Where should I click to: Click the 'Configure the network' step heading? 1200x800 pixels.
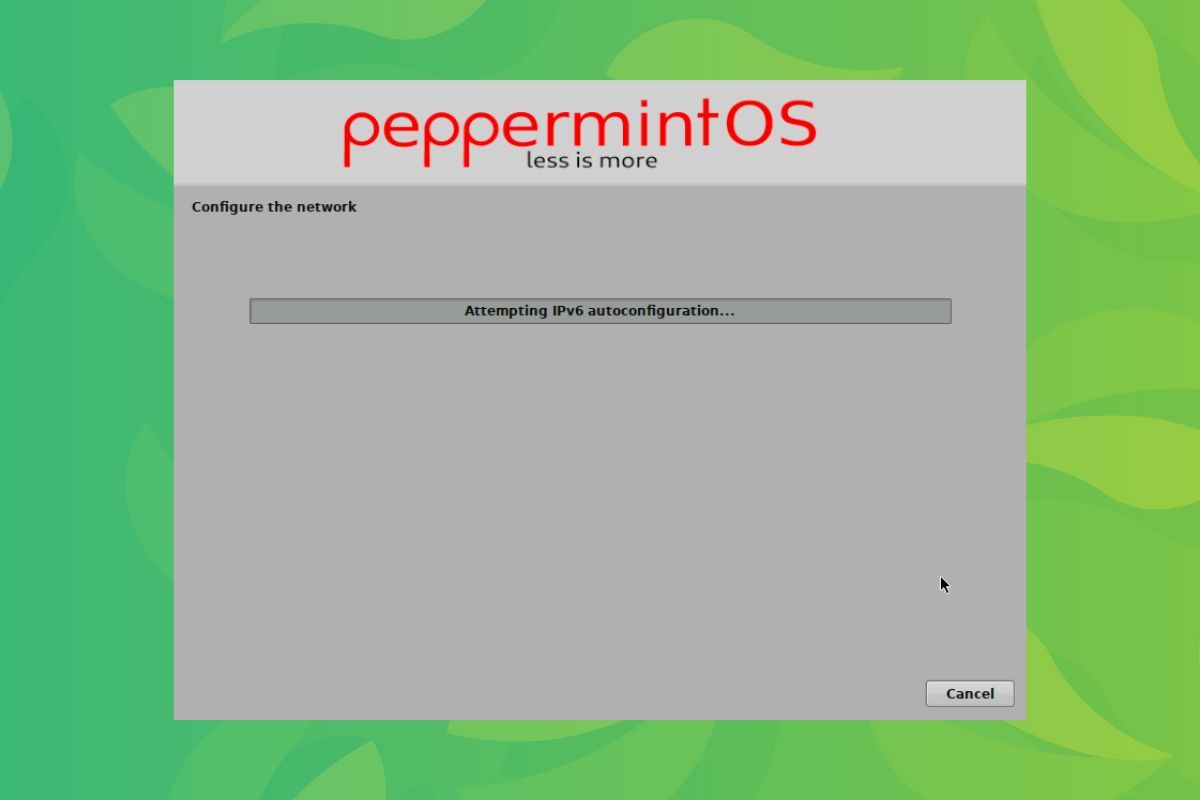(x=274, y=207)
